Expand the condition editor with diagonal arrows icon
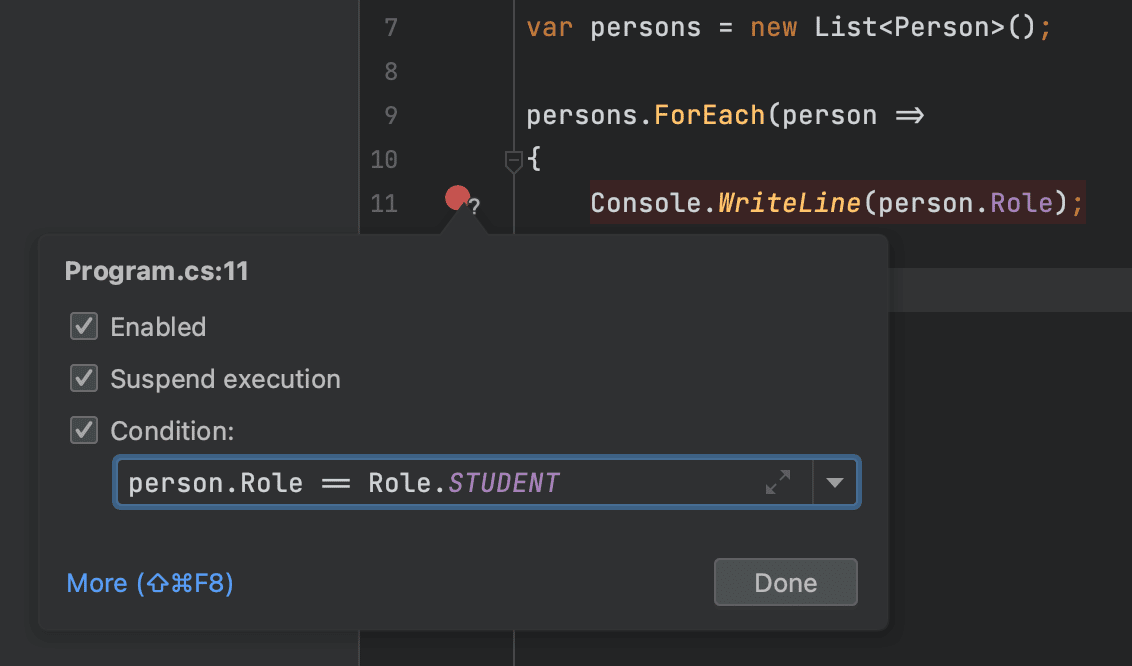The height and width of the screenshot is (666, 1132). [x=778, y=482]
